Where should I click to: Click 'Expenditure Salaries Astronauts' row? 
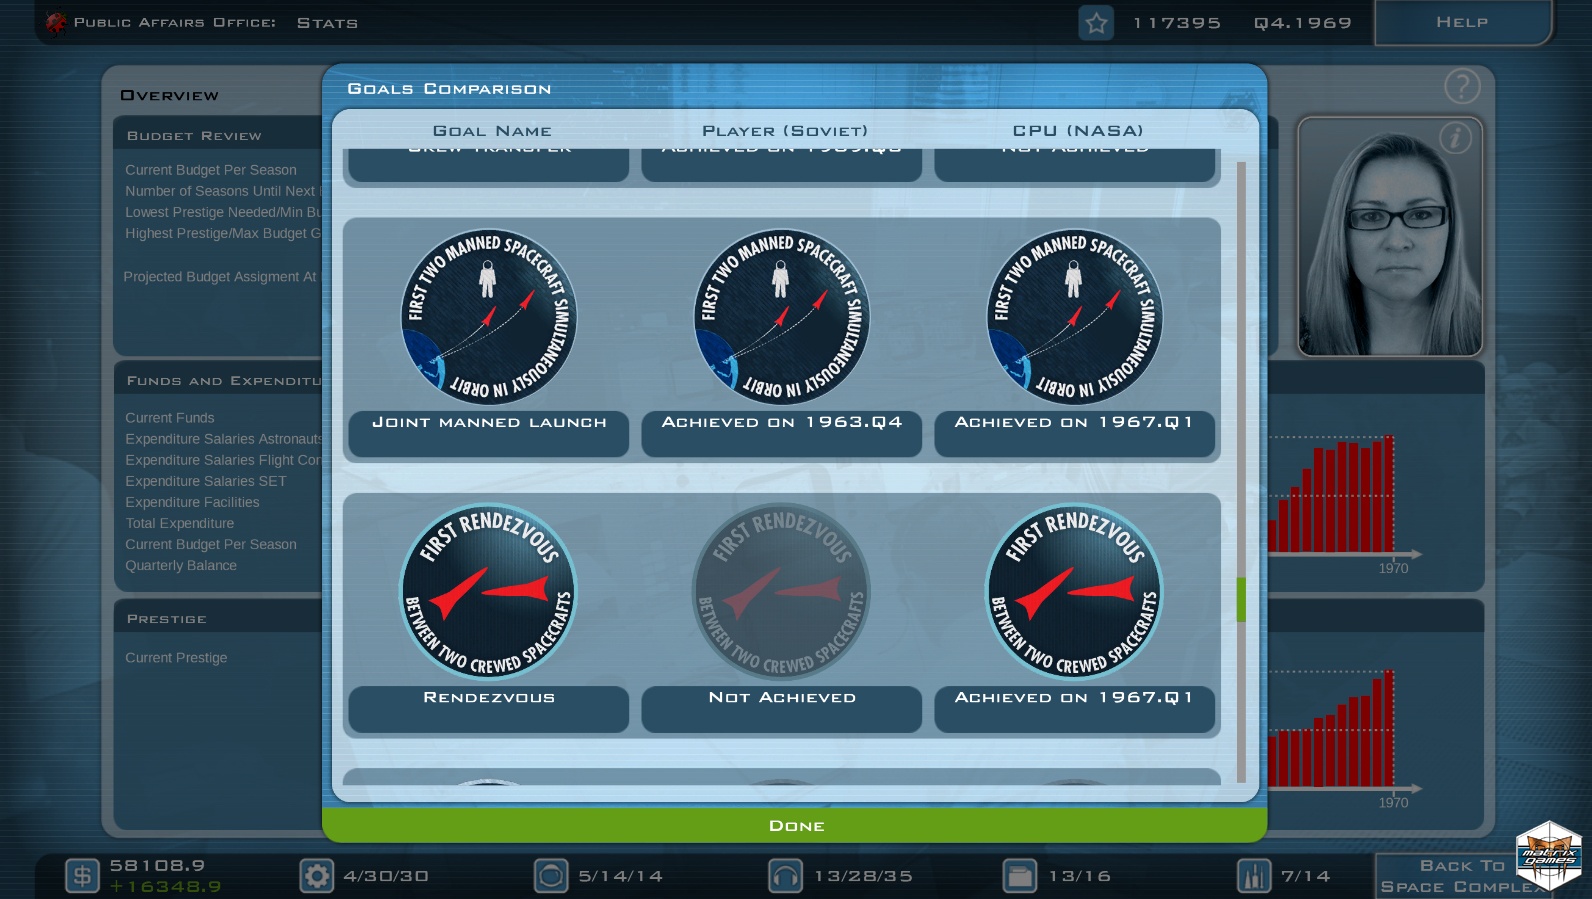point(224,439)
